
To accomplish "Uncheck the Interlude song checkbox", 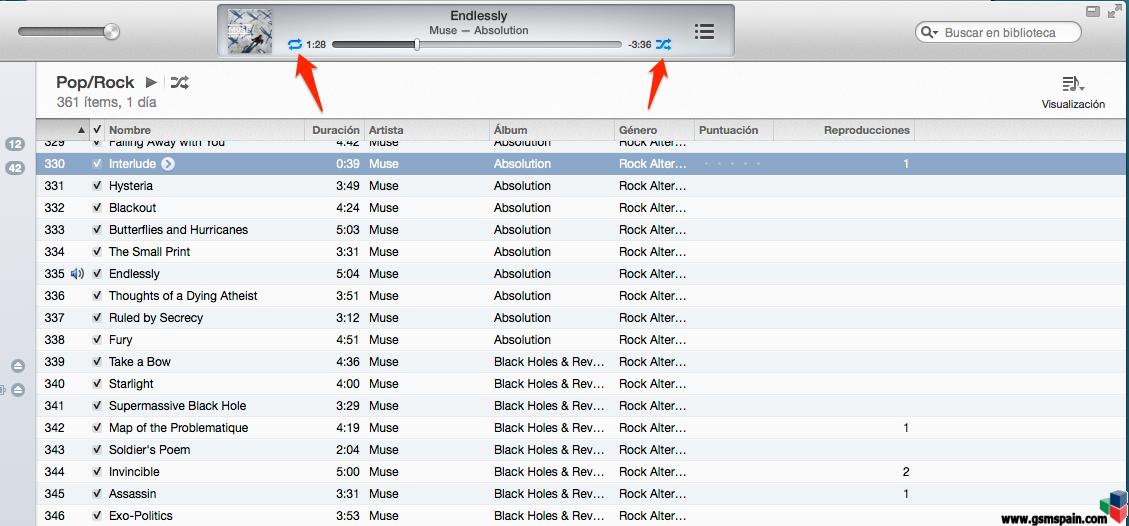I will (x=97, y=164).
